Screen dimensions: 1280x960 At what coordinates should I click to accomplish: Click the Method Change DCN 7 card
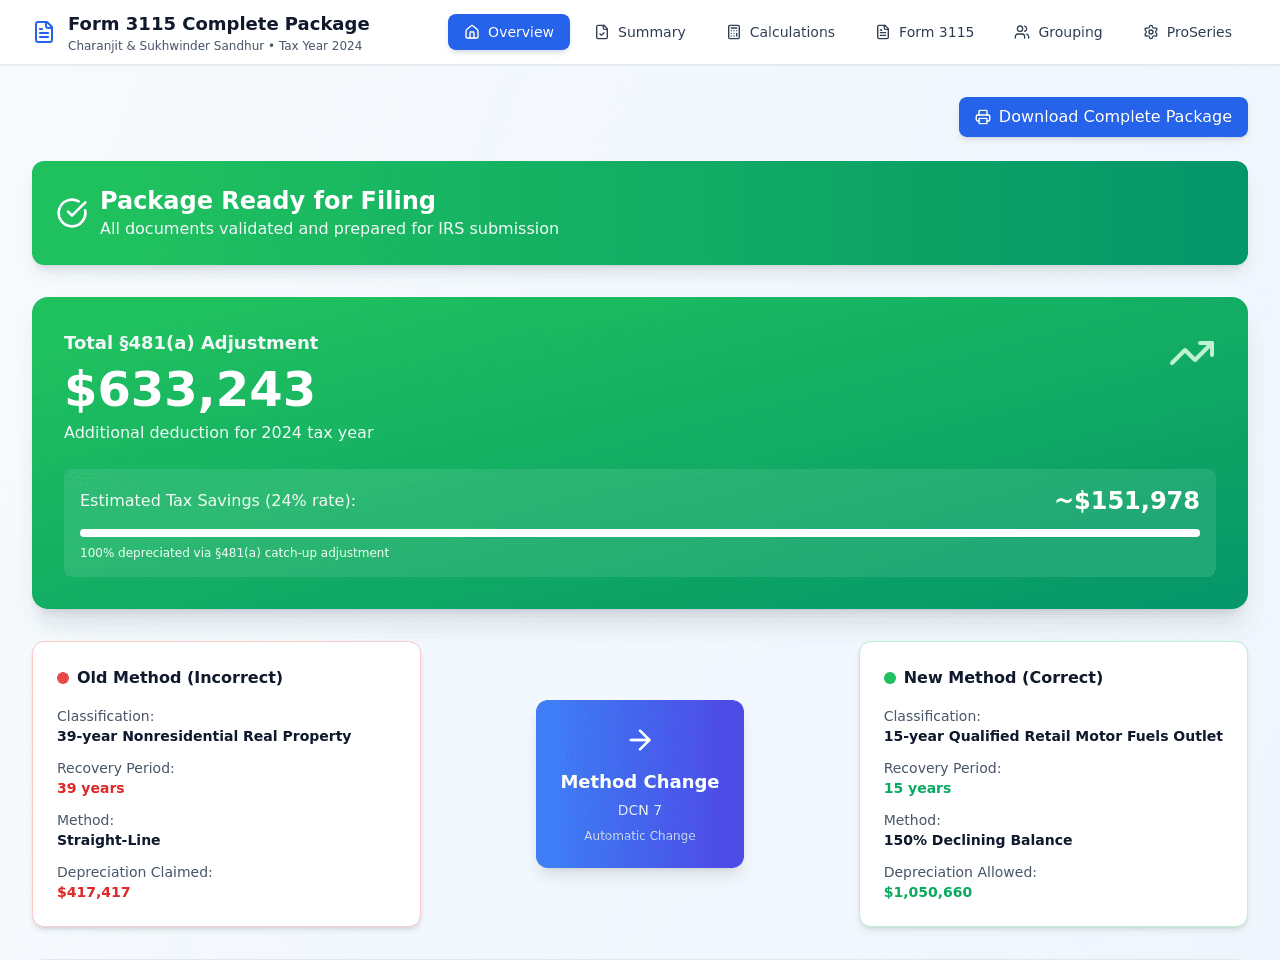[x=640, y=784]
